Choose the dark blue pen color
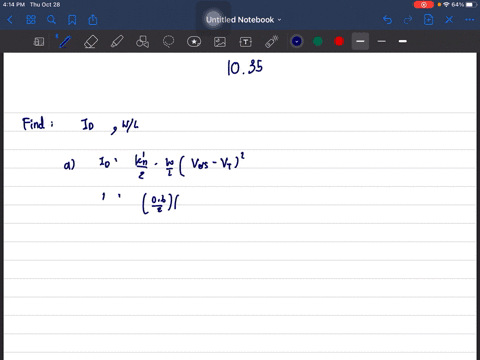The height and width of the screenshot is (360, 480). click(x=297, y=41)
